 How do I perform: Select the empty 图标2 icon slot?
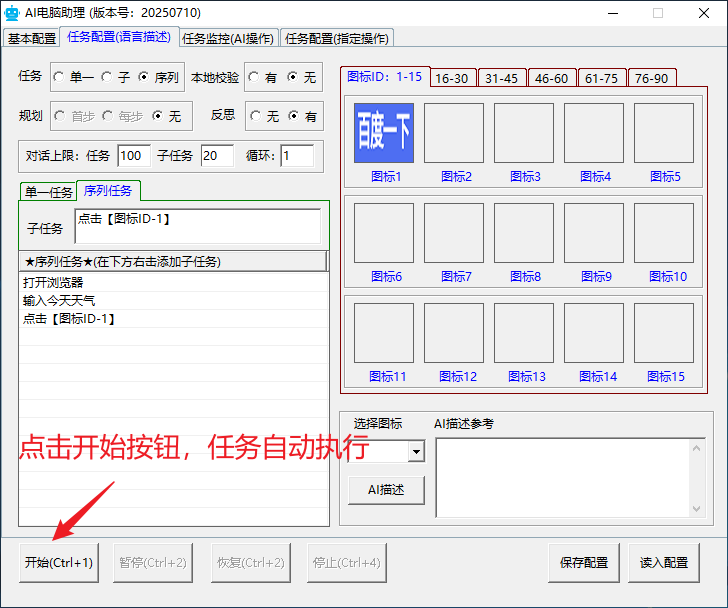[454, 133]
